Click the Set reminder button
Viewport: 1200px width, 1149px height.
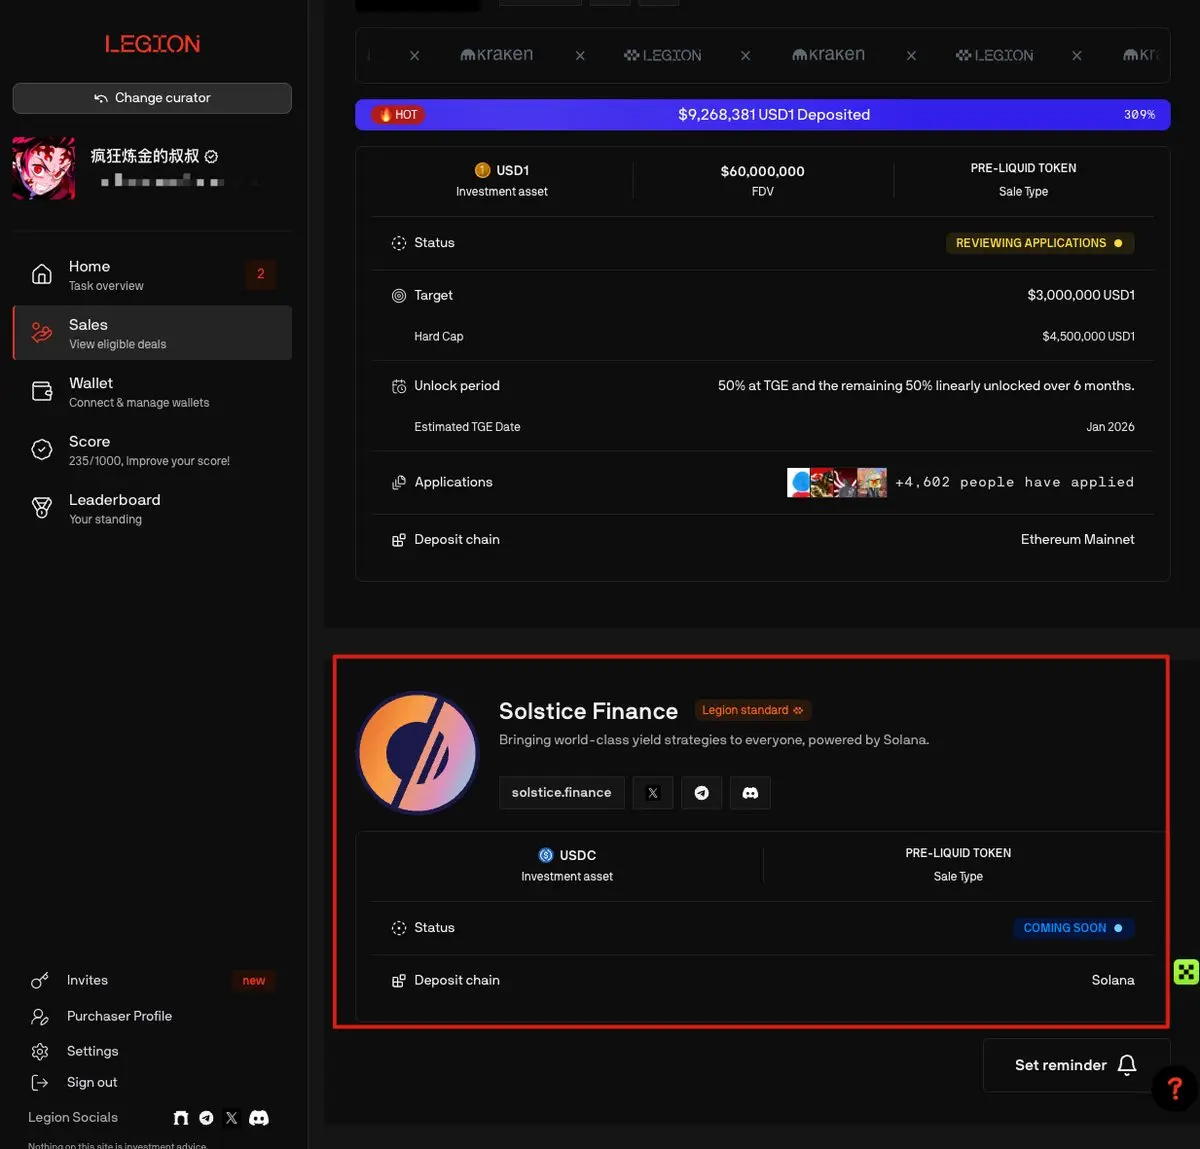coord(1076,1065)
